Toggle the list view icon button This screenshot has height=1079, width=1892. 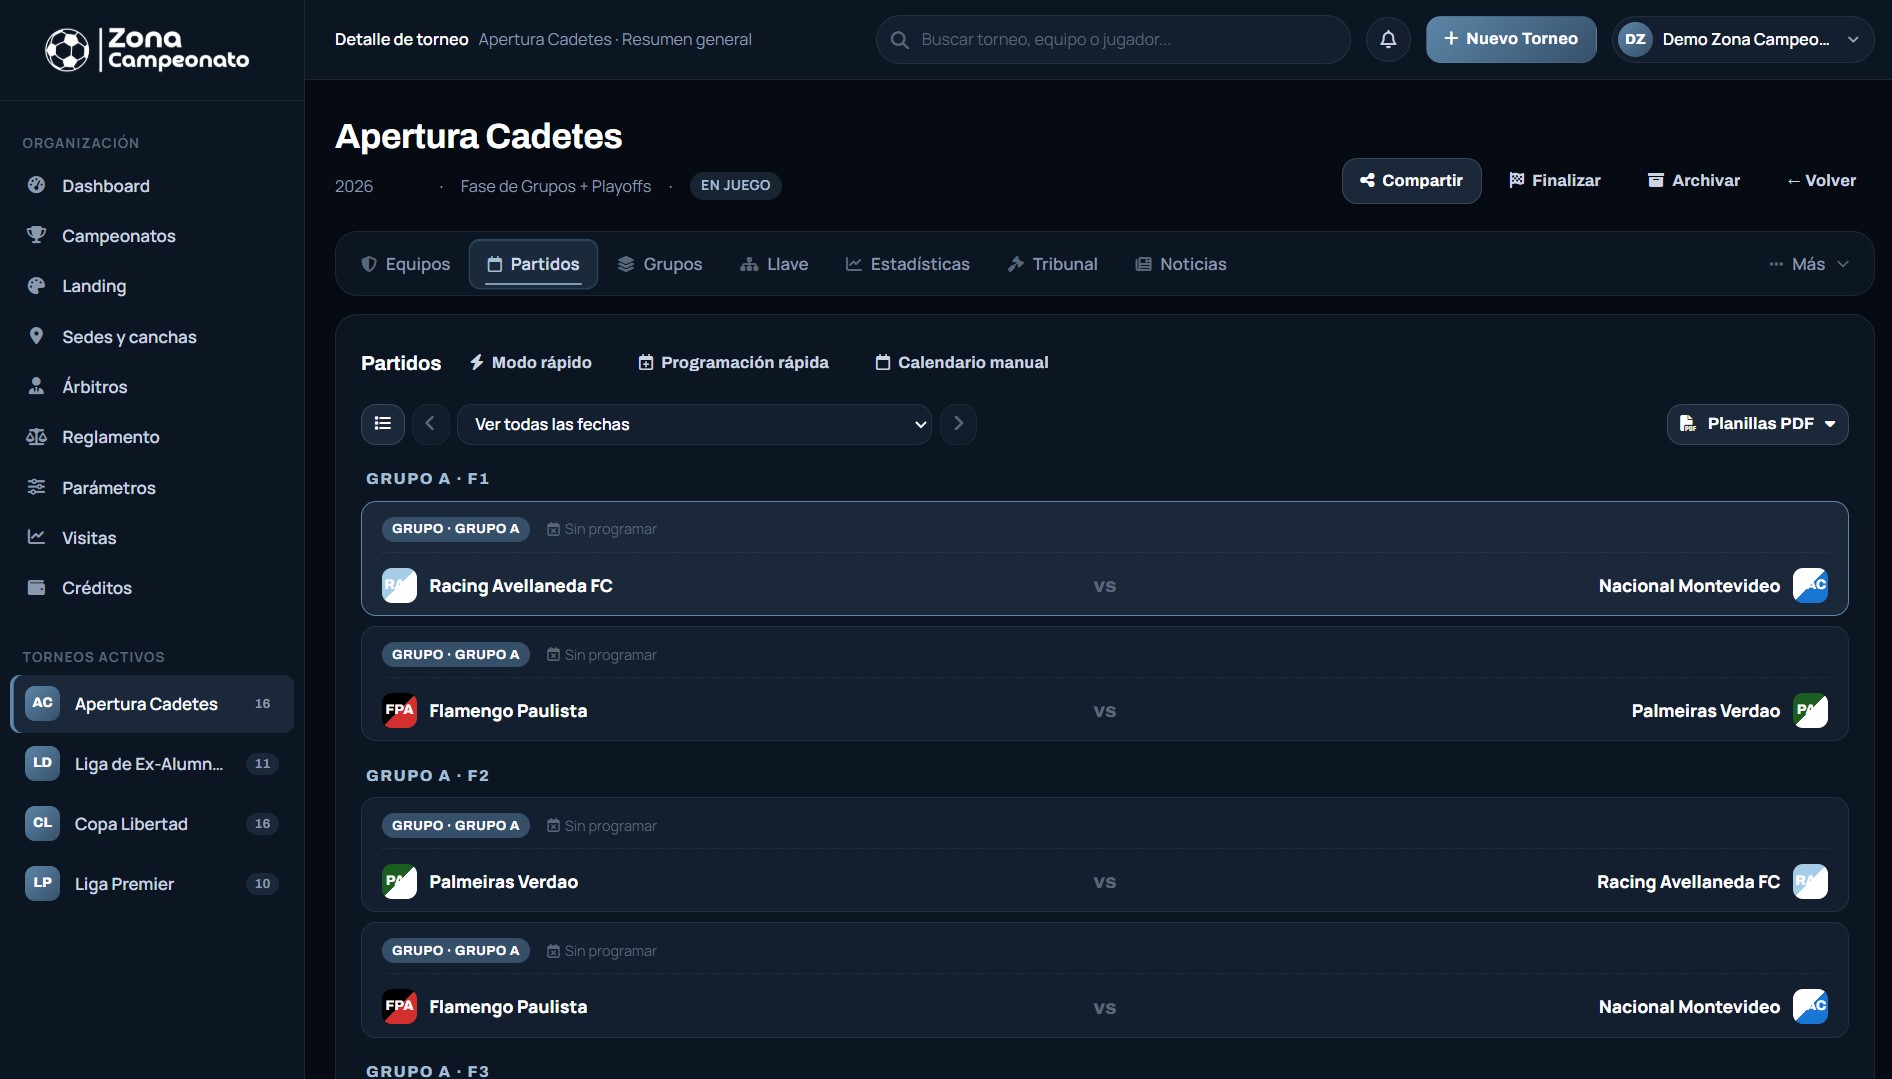[383, 424]
